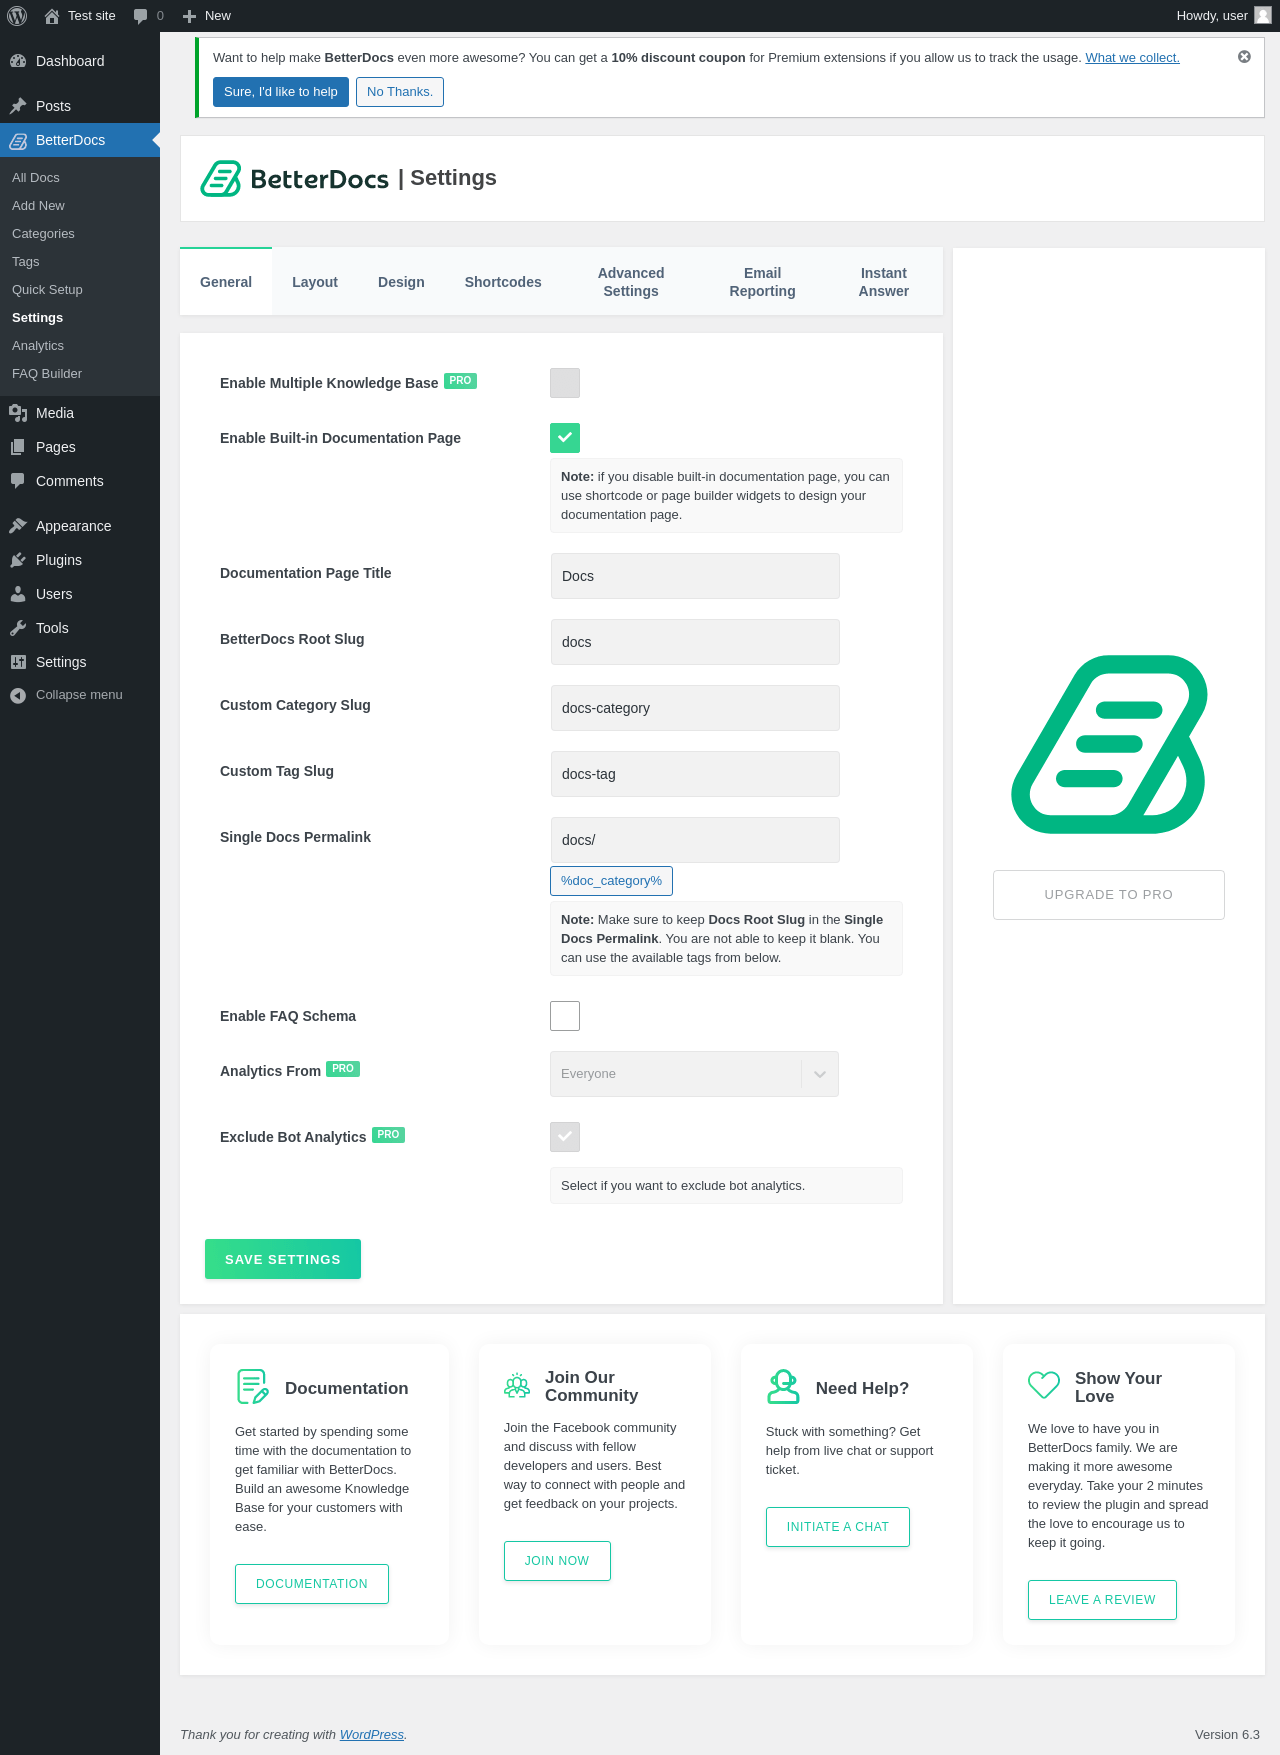
Task: Click the large BetterDocs logo in promo panel
Action: (1109, 745)
